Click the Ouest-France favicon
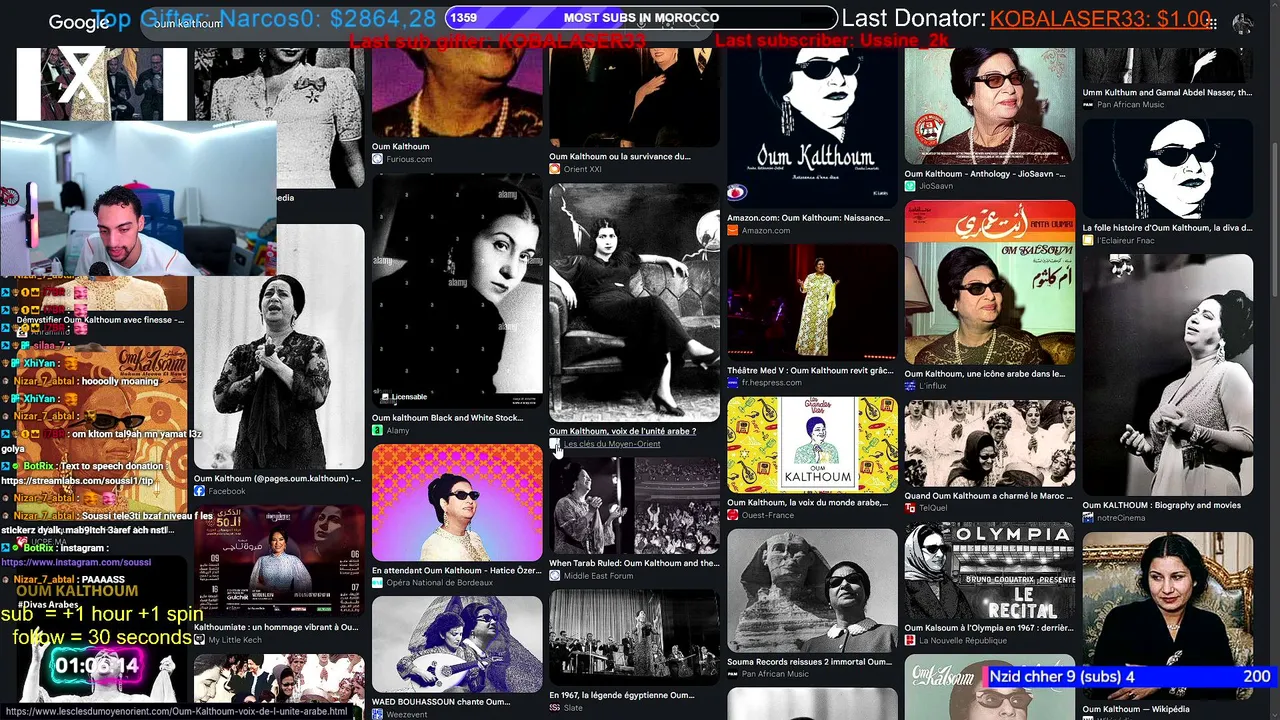 point(732,515)
